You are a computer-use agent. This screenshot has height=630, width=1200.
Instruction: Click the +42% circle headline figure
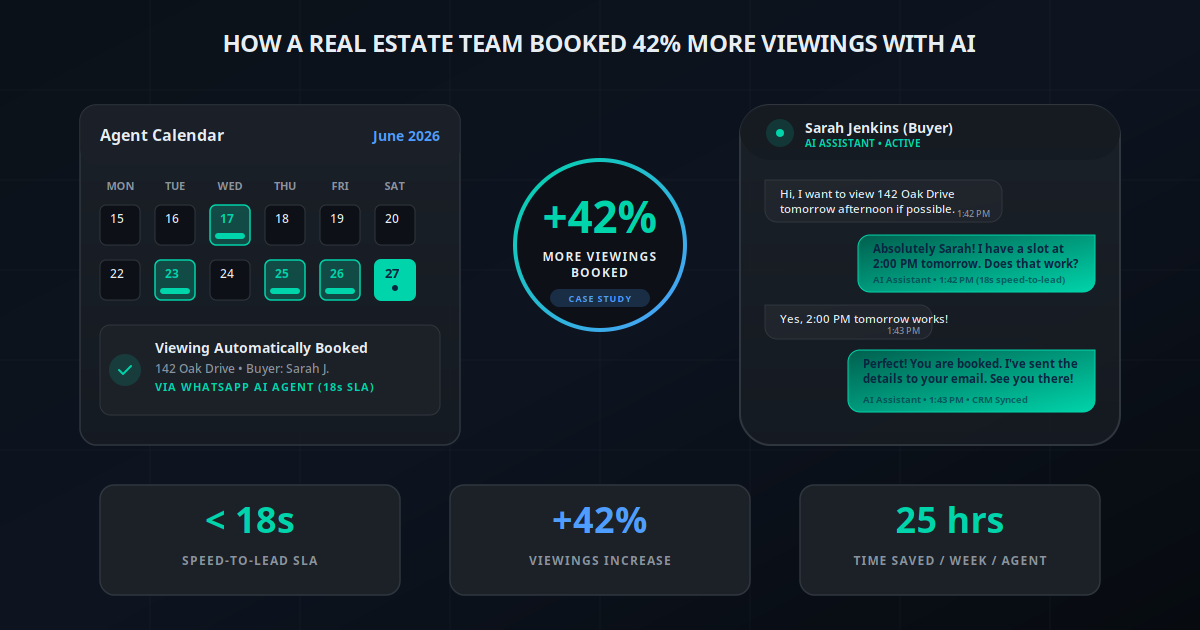pyautogui.click(x=600, y=218)
